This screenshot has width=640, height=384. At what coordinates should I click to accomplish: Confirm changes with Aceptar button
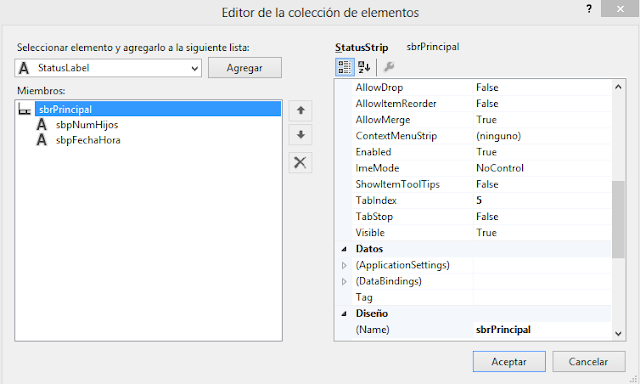coord(509,362)
